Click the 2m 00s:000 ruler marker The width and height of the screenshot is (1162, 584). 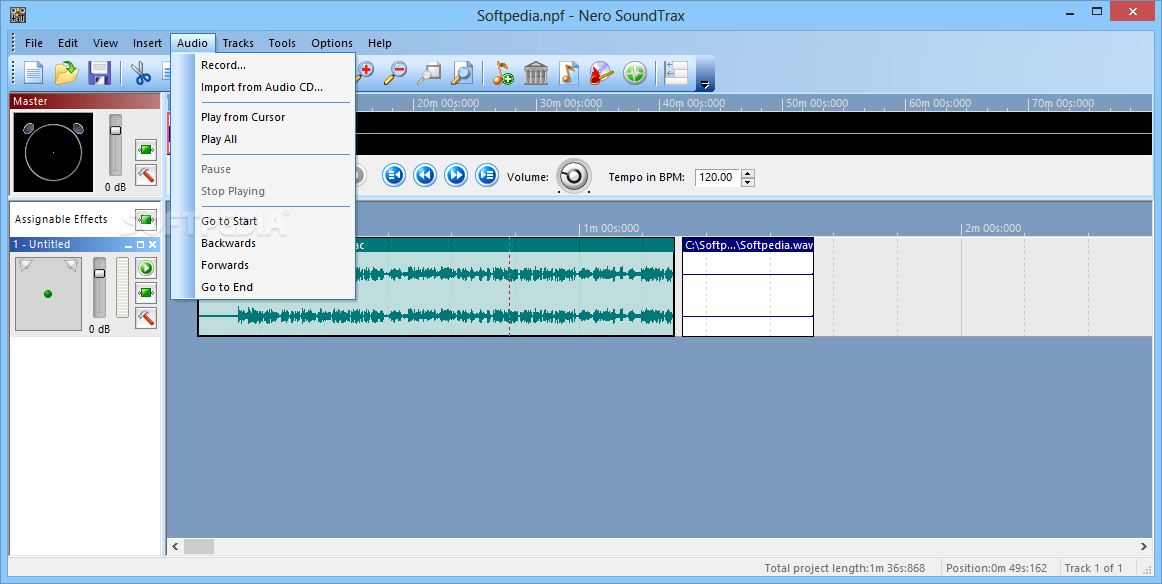(x=993, y=228)
